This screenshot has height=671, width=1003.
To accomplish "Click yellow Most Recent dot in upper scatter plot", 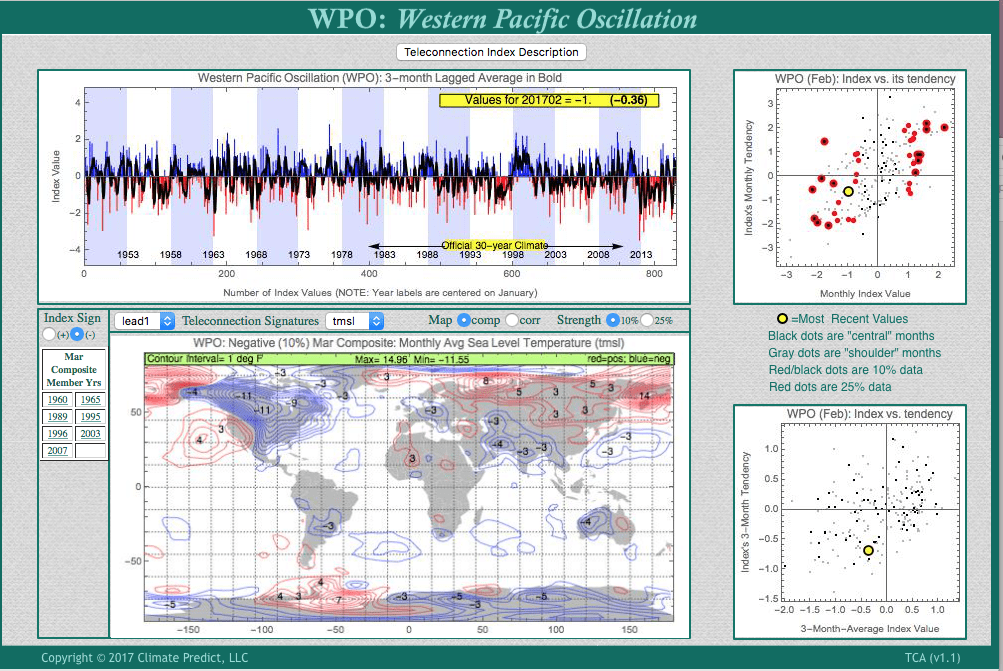I will (848, 191).
